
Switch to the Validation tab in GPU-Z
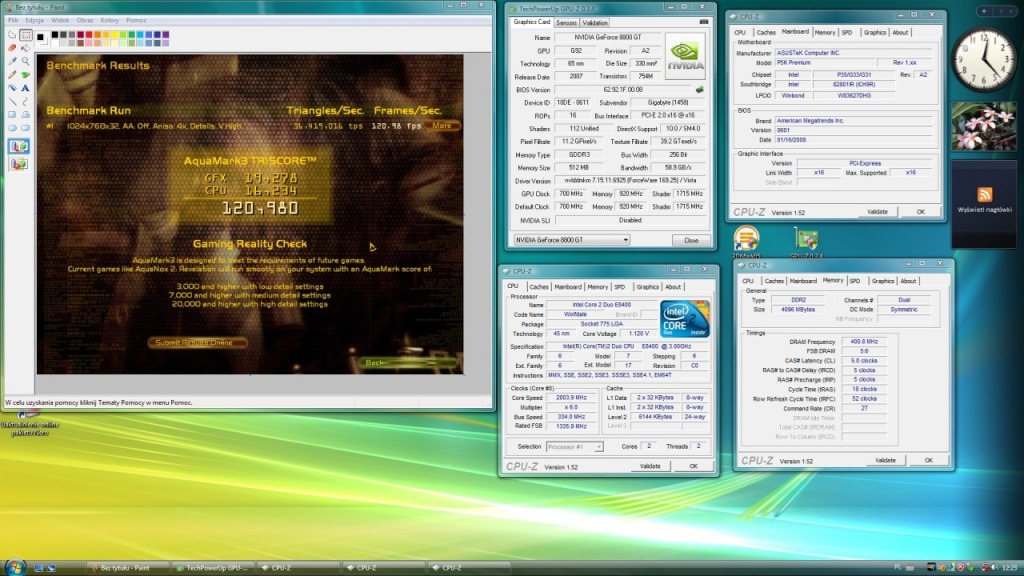595,22
